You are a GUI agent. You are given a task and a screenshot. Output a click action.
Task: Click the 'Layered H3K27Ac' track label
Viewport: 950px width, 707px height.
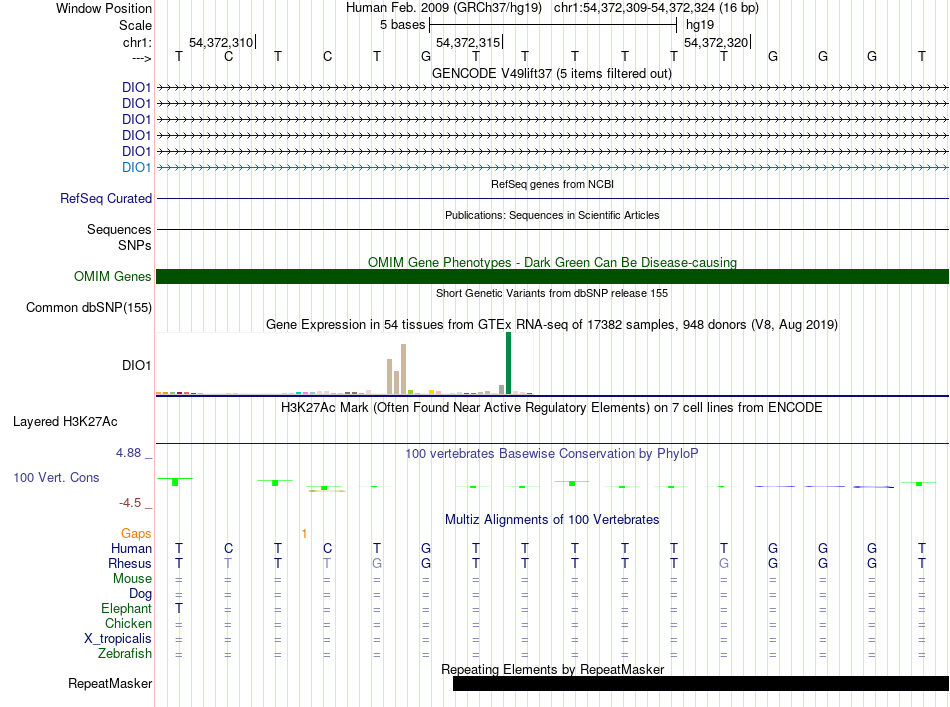click(65, 422)
